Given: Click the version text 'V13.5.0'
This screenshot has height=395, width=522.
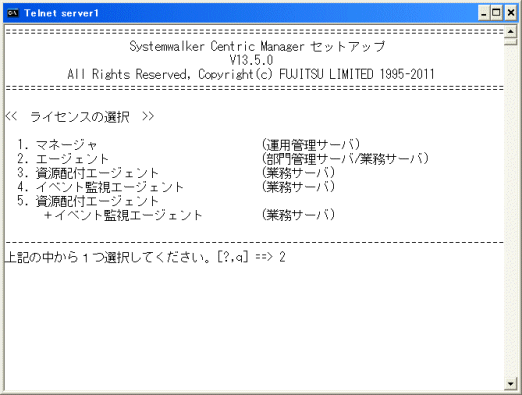Looking at the screenshot, I should [x=251, y=60].
